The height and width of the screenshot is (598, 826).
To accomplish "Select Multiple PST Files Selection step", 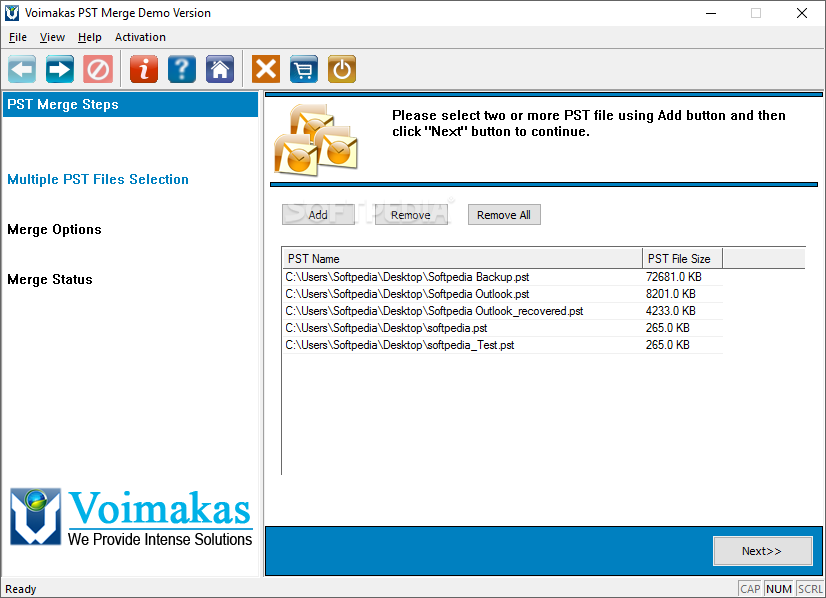I will 98,180.
